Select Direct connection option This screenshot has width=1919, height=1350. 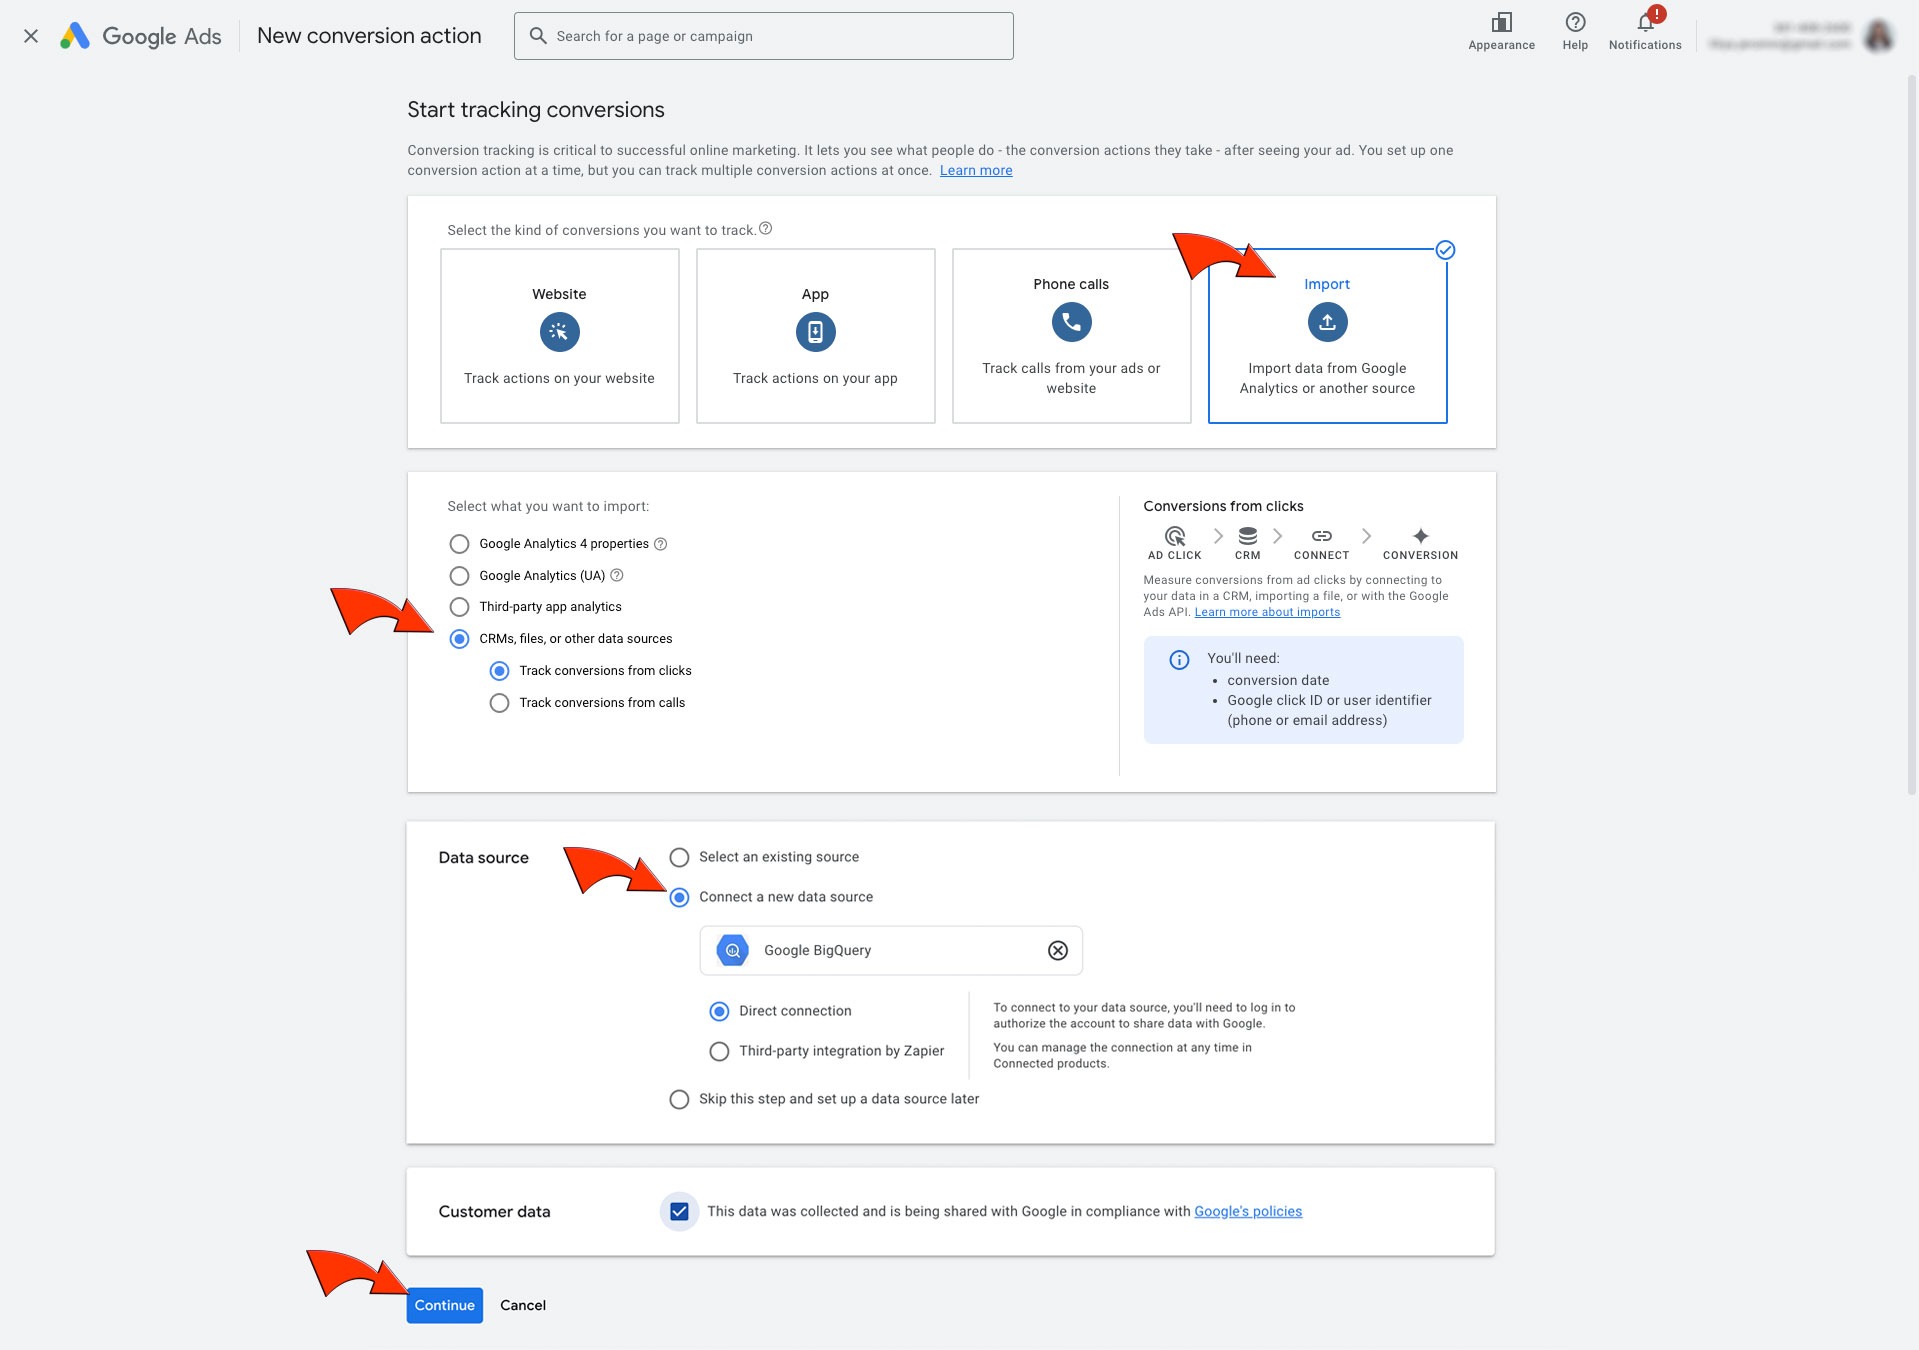click(x=719, y=1011)
